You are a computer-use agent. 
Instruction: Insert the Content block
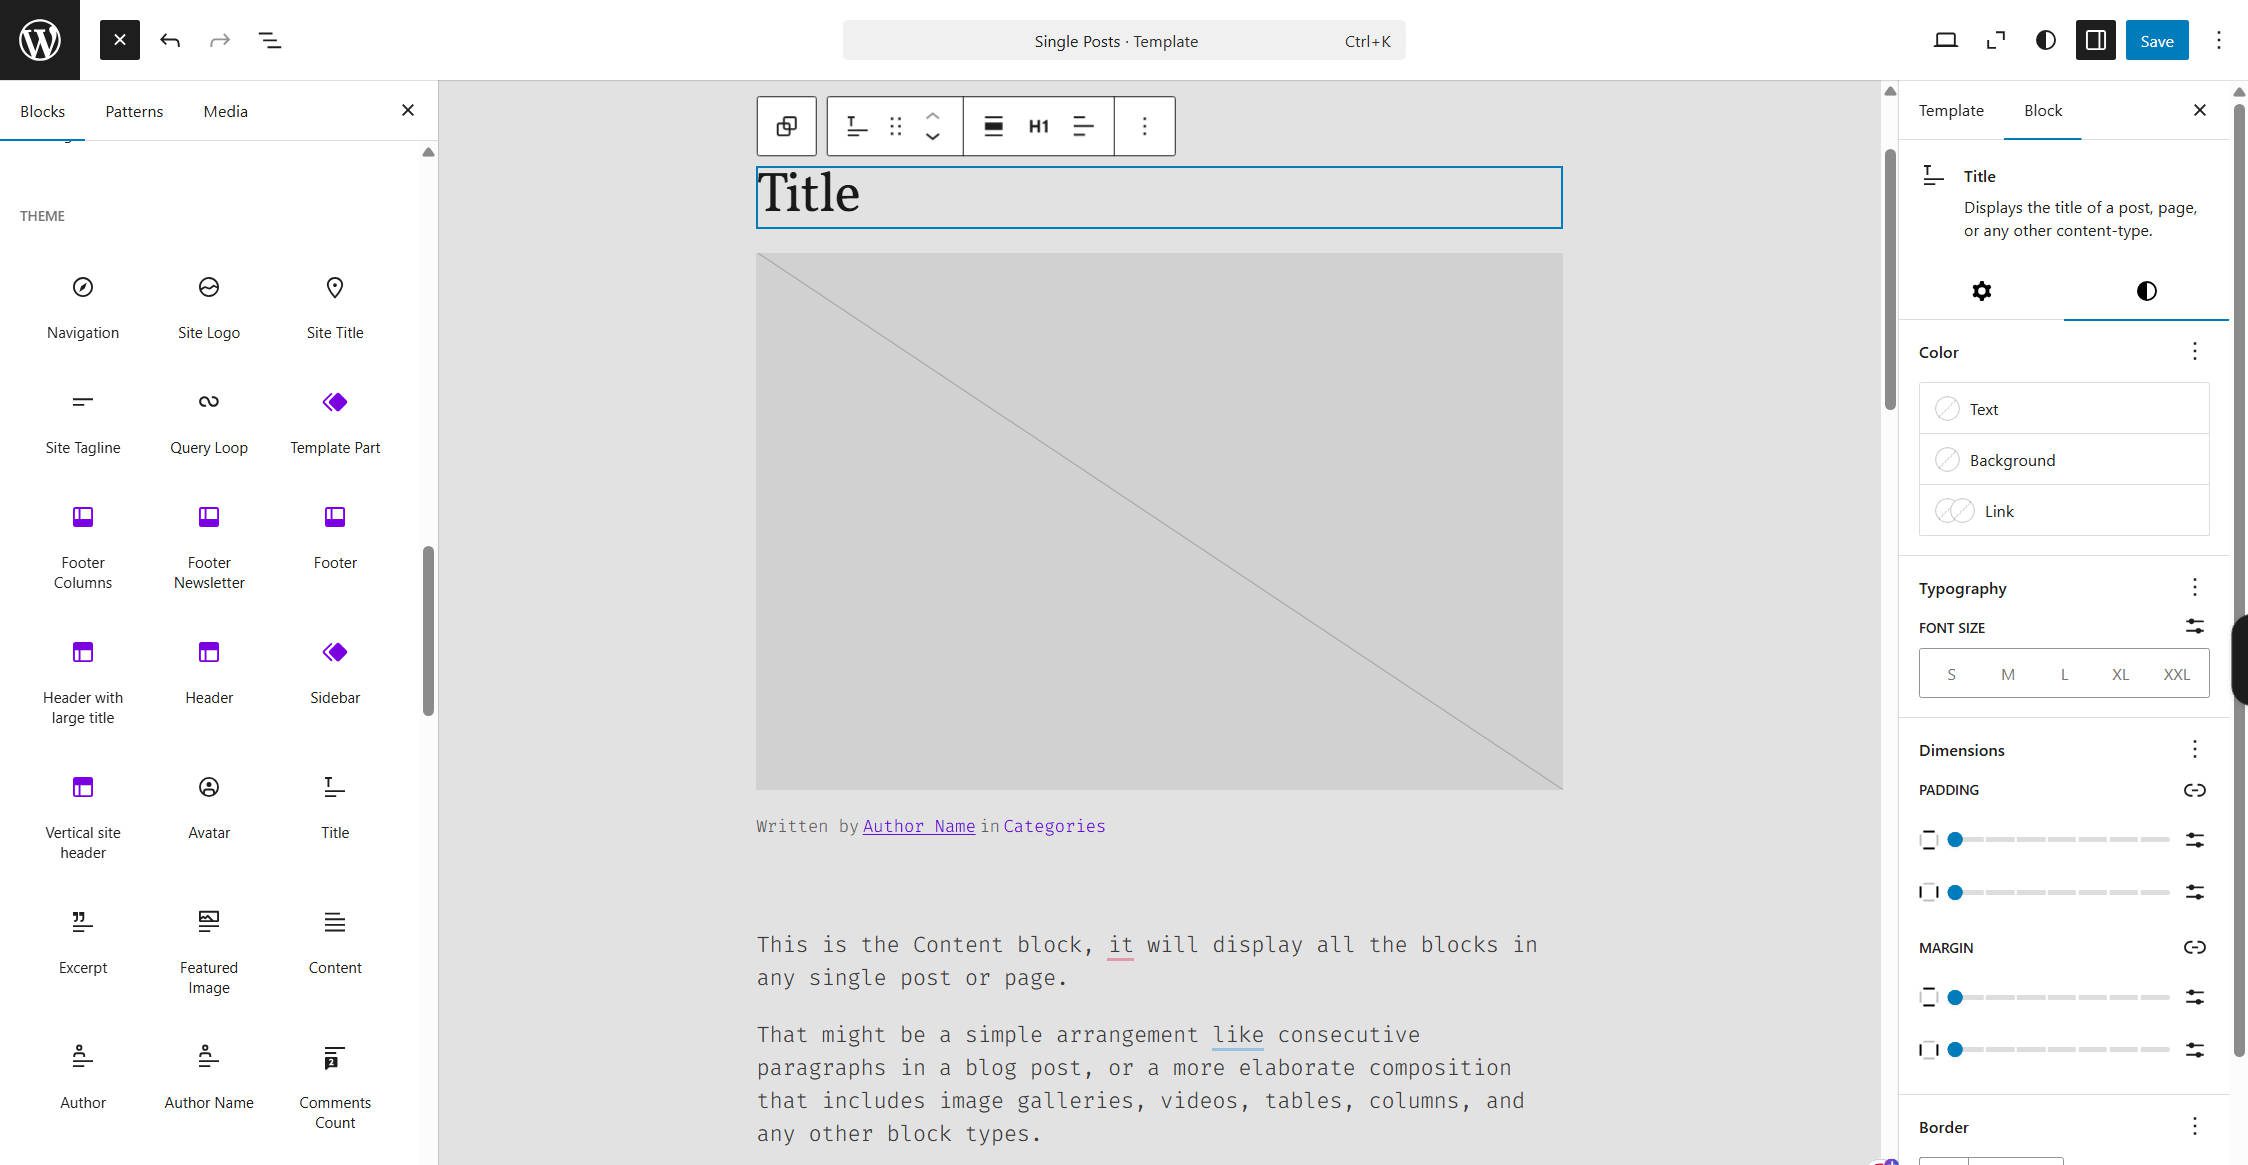click(x=335, y=943)
